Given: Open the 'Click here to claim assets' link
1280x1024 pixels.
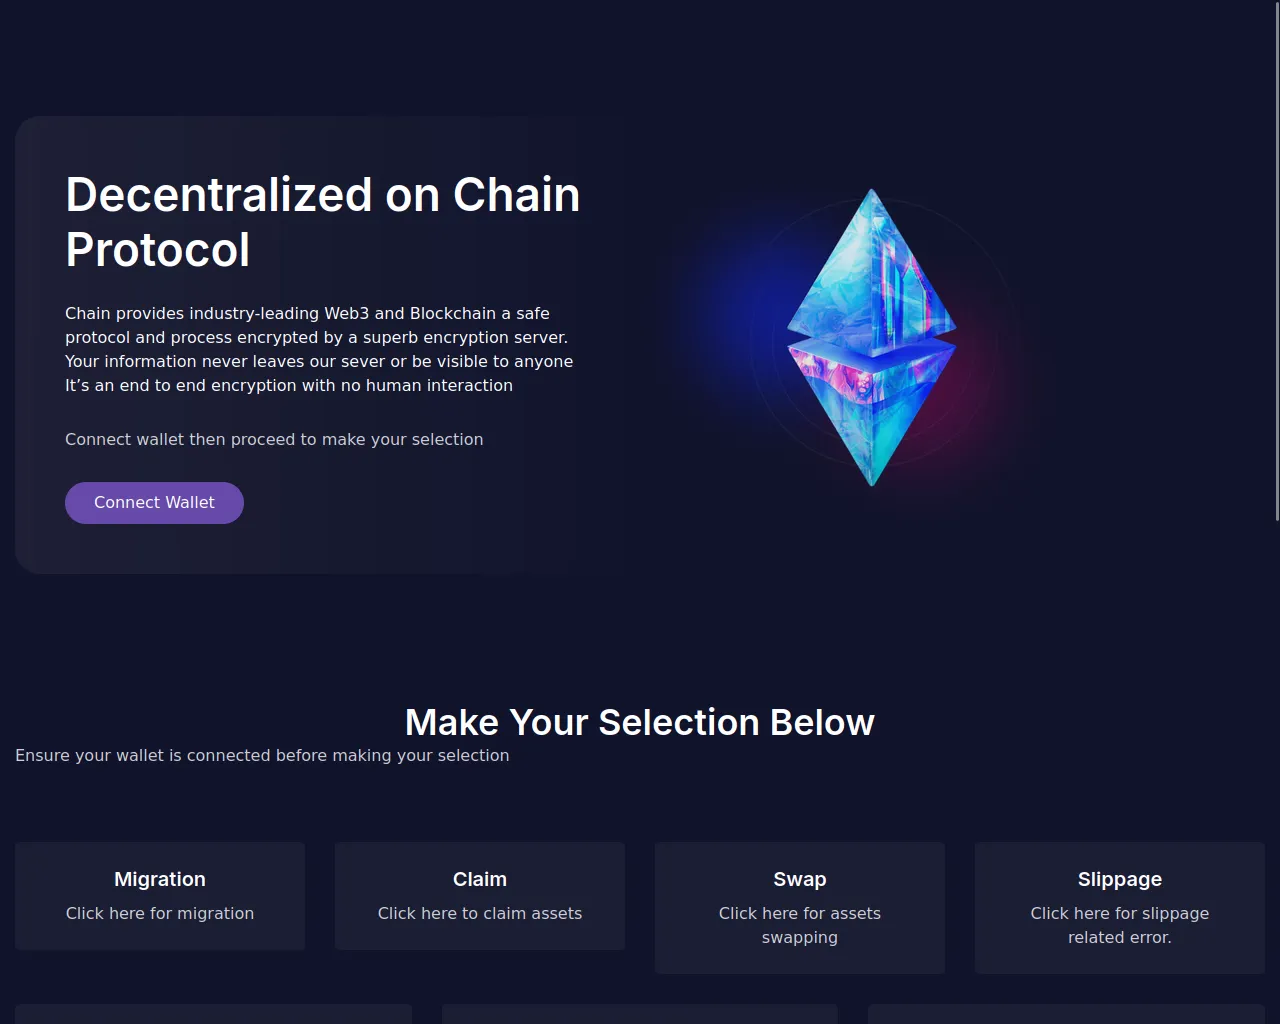Looking at the screenshot, I should [x=480, y=913].
